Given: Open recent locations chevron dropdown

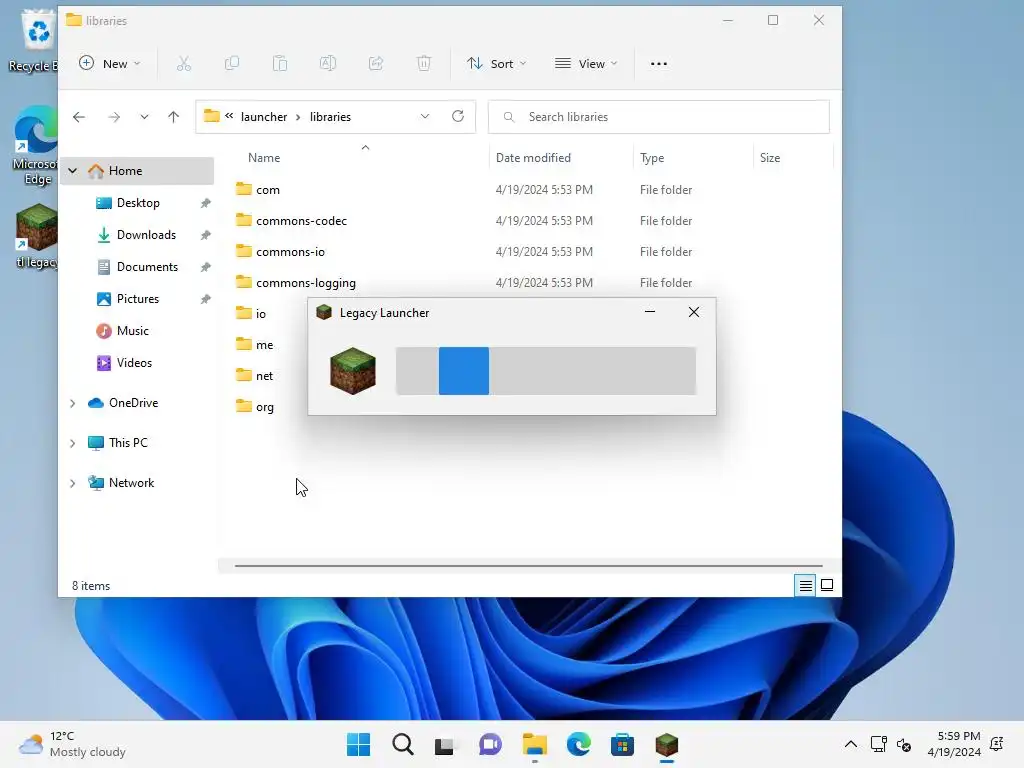Looking at the screenshot, I should (x=144, y=117).
